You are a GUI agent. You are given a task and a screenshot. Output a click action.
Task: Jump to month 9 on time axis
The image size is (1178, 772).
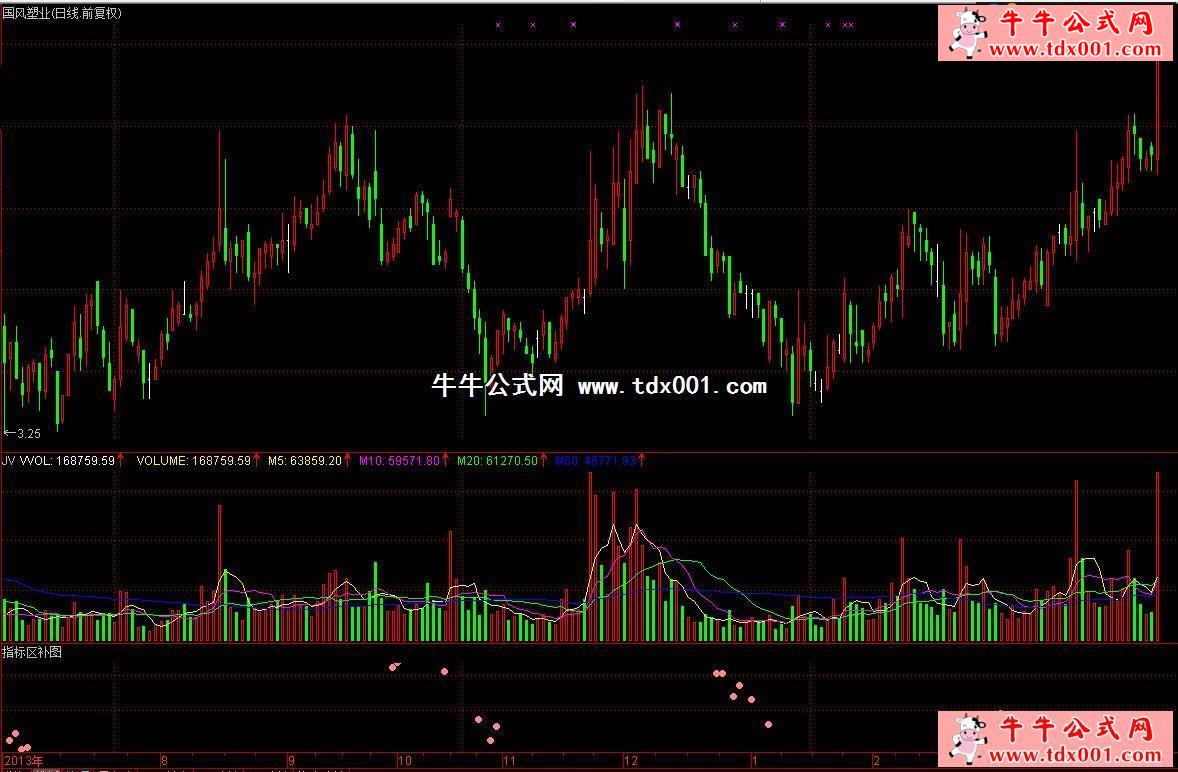(x=291, y=761)
